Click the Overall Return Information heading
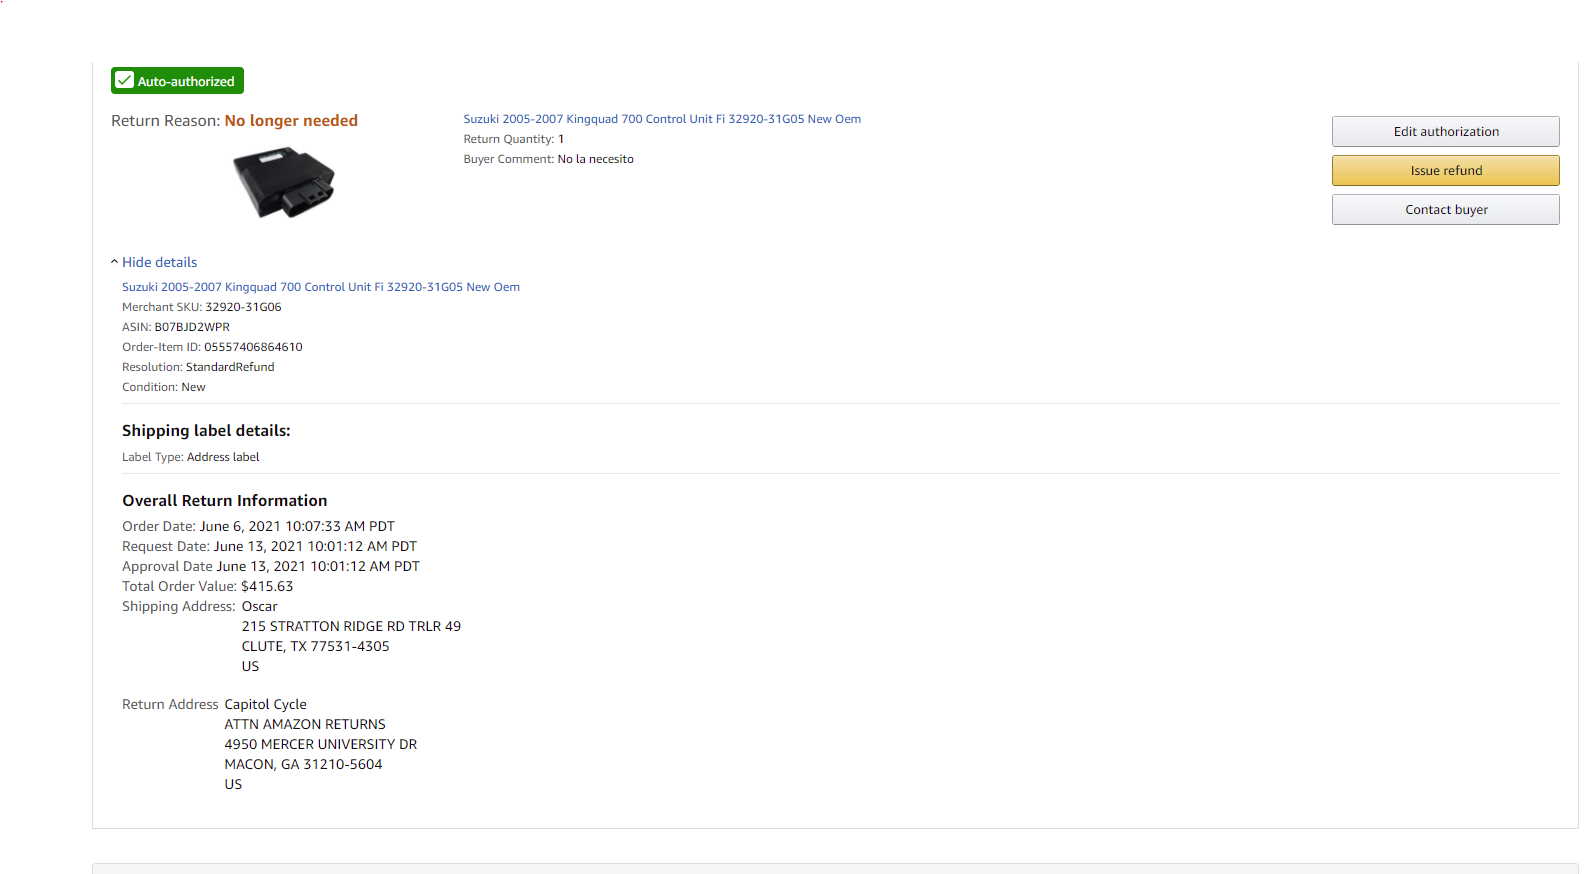 click(225, 501)
